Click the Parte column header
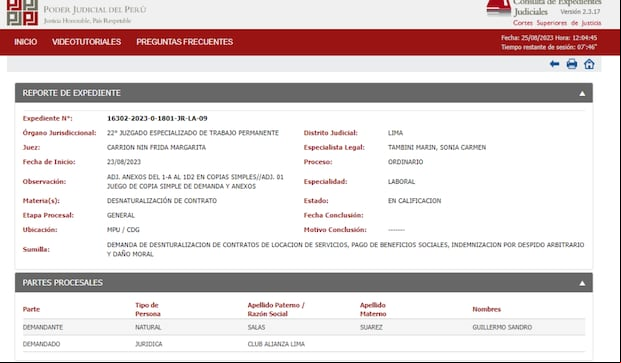This screenshot has height=363, width=621. pyautogui.click(x=31, y=309)
